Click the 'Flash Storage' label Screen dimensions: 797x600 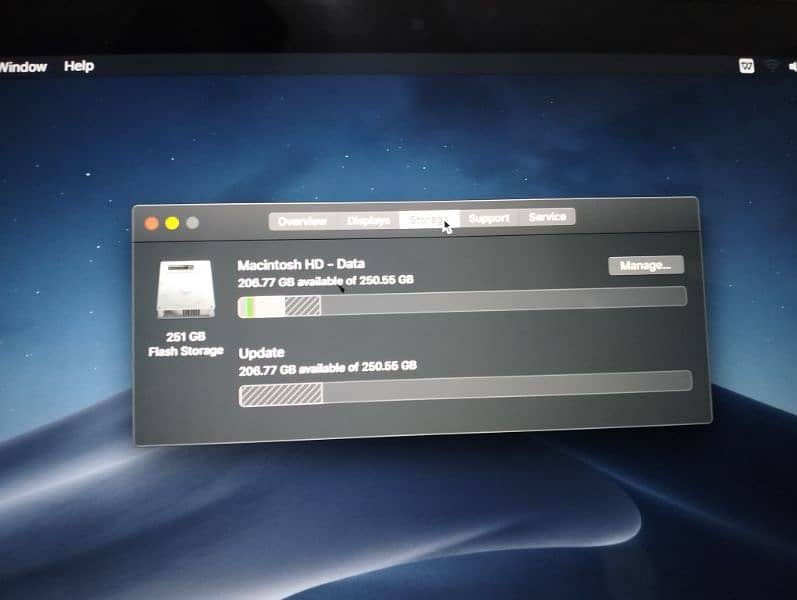(x=186, y=351)
